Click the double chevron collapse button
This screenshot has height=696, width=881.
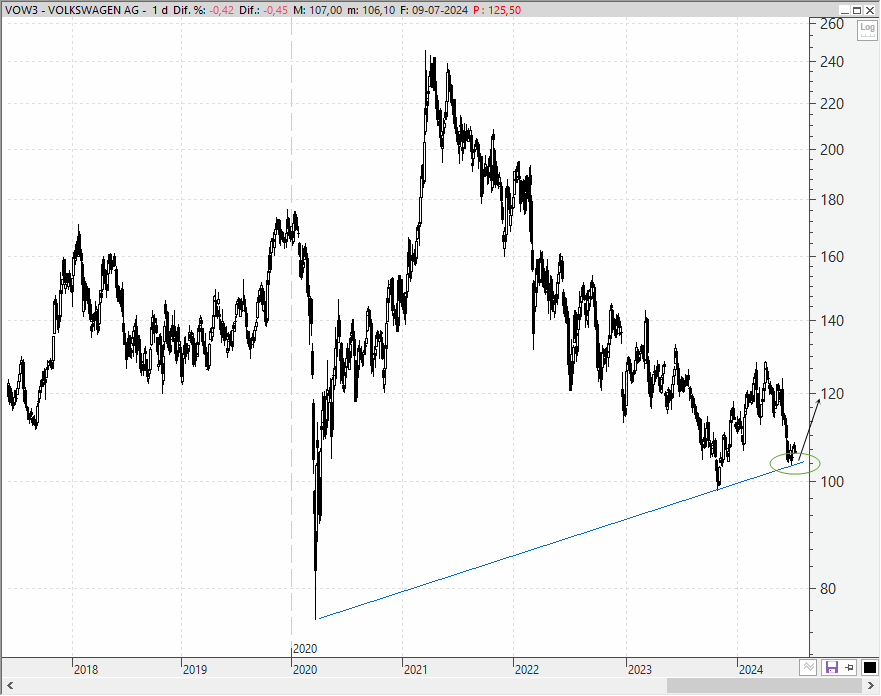808,667
